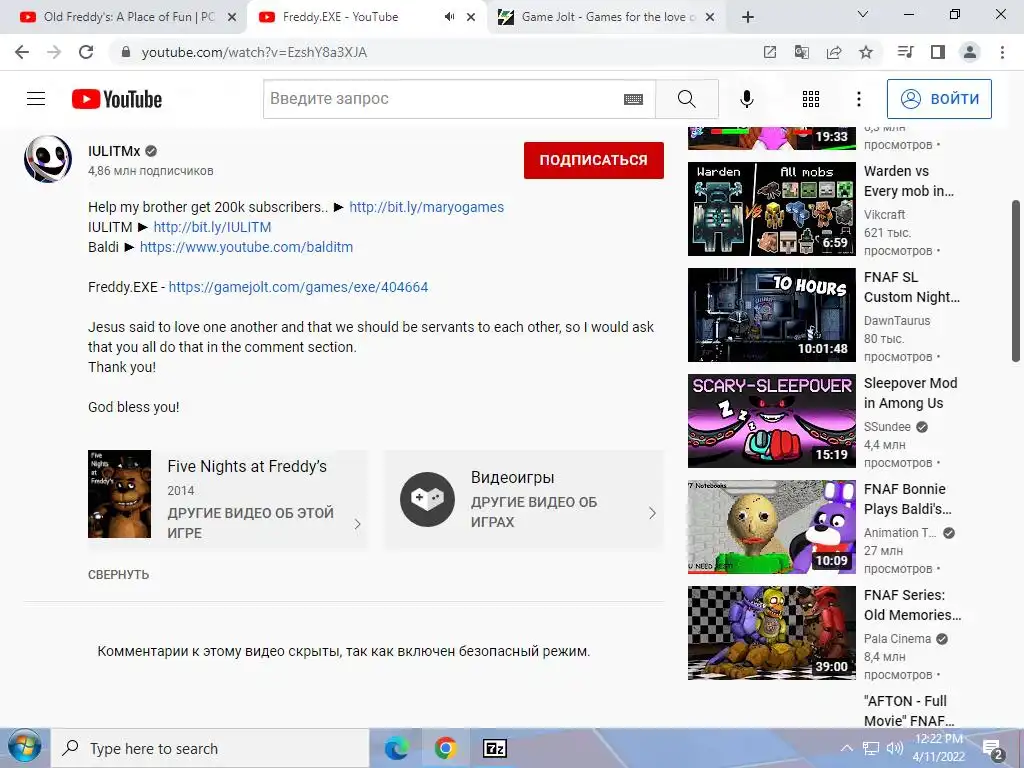Click IULITMx channel avatar
This screenshot has height=768, width=1024.
pos(48,159)
